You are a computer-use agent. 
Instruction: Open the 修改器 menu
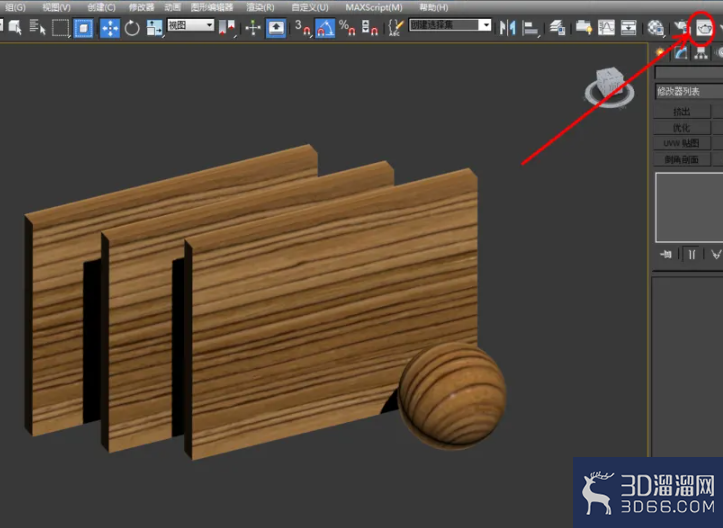142,7
